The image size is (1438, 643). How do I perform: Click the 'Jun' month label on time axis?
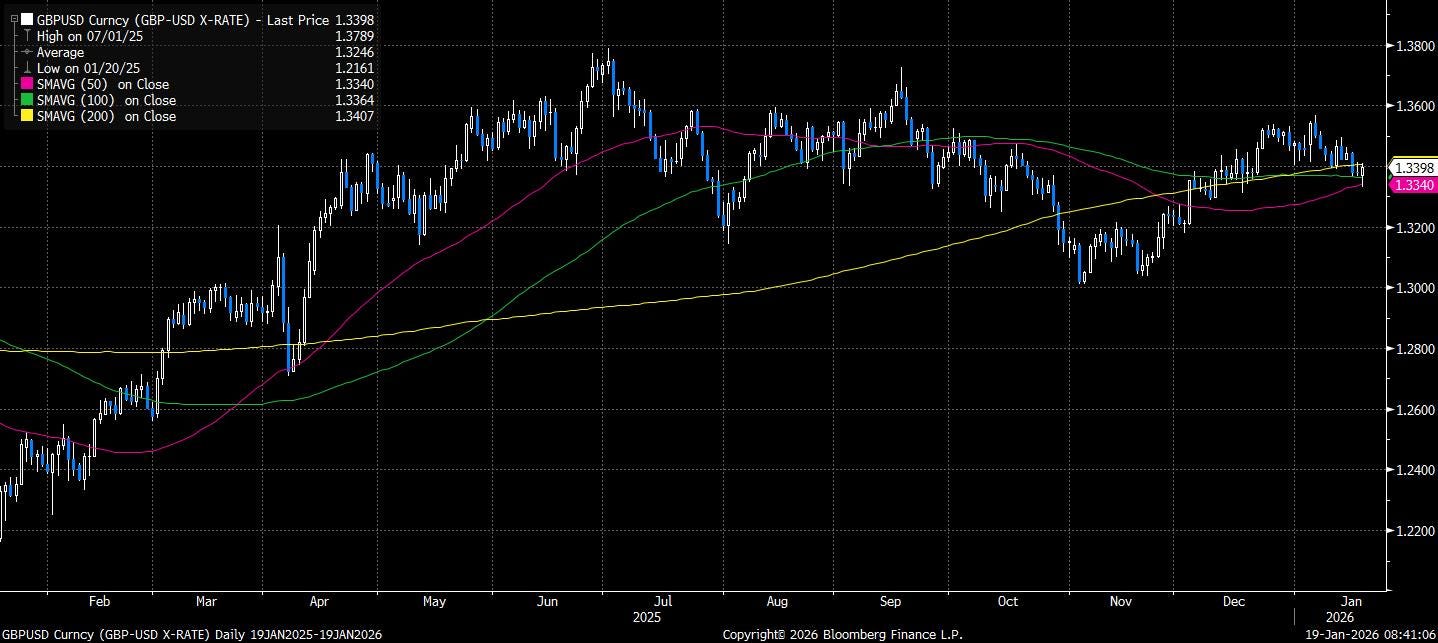(x=548, y=602)
